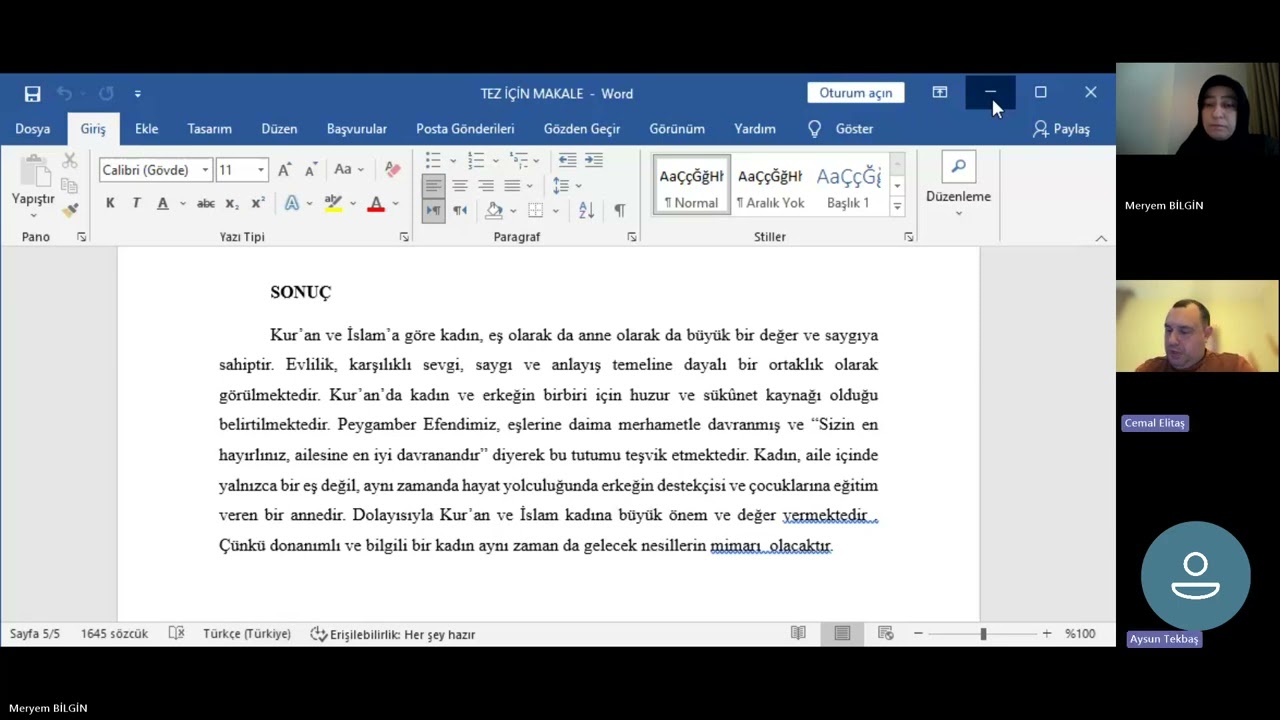This screenshot has width=1280, height=720.
Task: Click the Oturum açın button
Action: pyautogui.click(x=856, y=93)
